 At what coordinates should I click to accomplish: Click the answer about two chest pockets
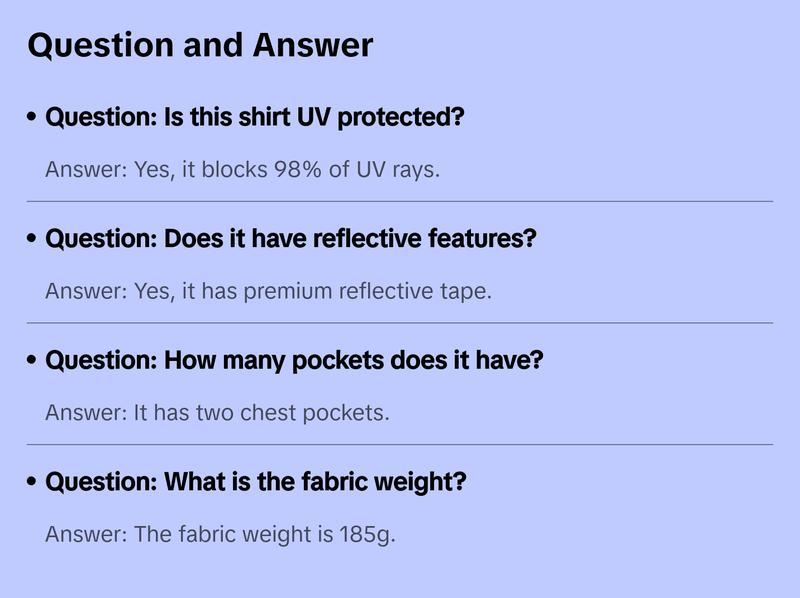point(217,413)
